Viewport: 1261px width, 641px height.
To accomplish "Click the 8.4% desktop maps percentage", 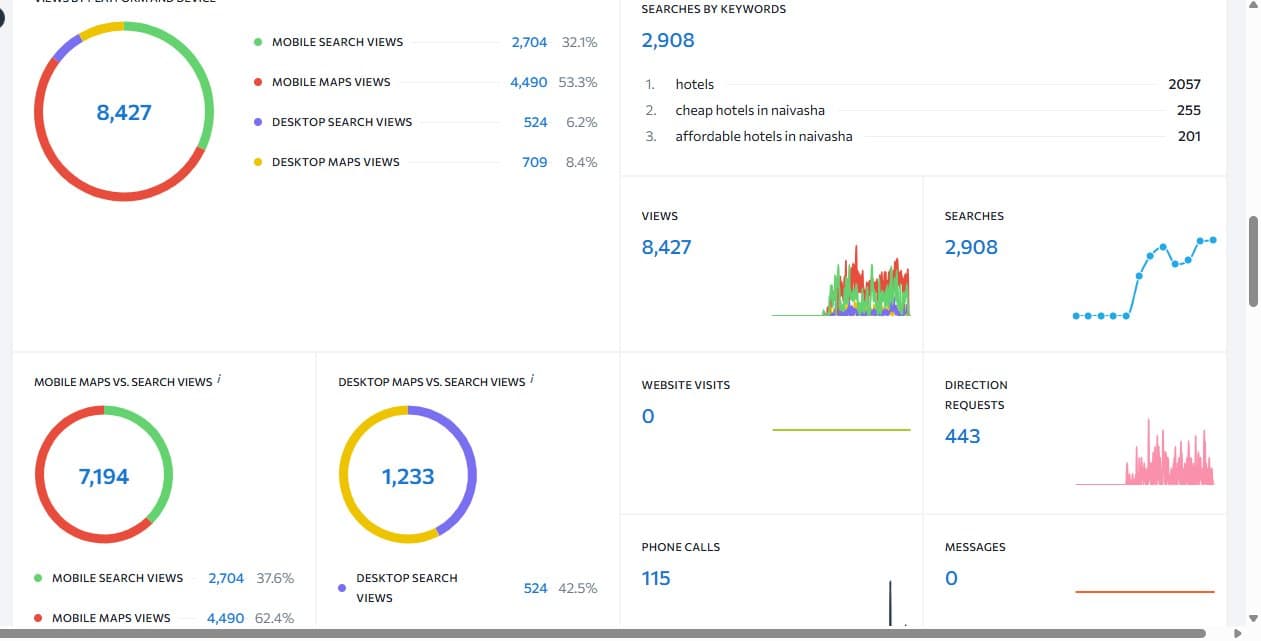I will click(582, 162).
